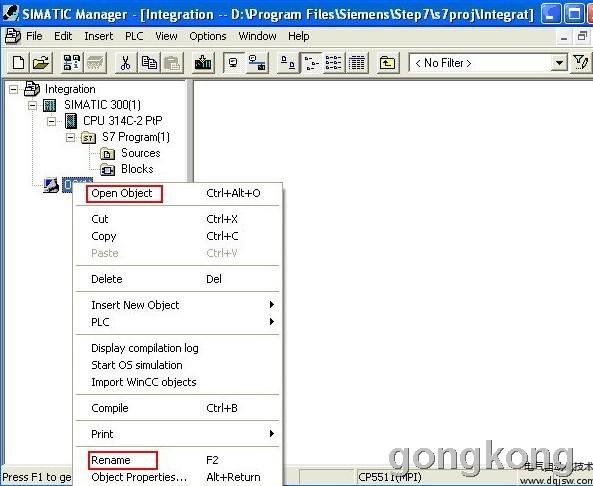This screenshot has width=593, height=486.
Task: Click the Copy toolbar icon
Action: tap(149, 62)
